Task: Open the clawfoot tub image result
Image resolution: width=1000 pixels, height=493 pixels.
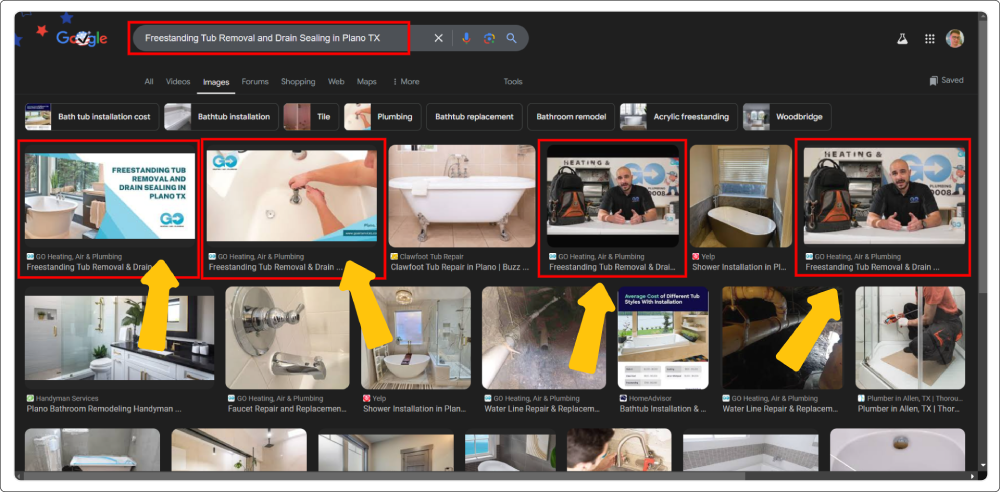Action: coord(462,196)
